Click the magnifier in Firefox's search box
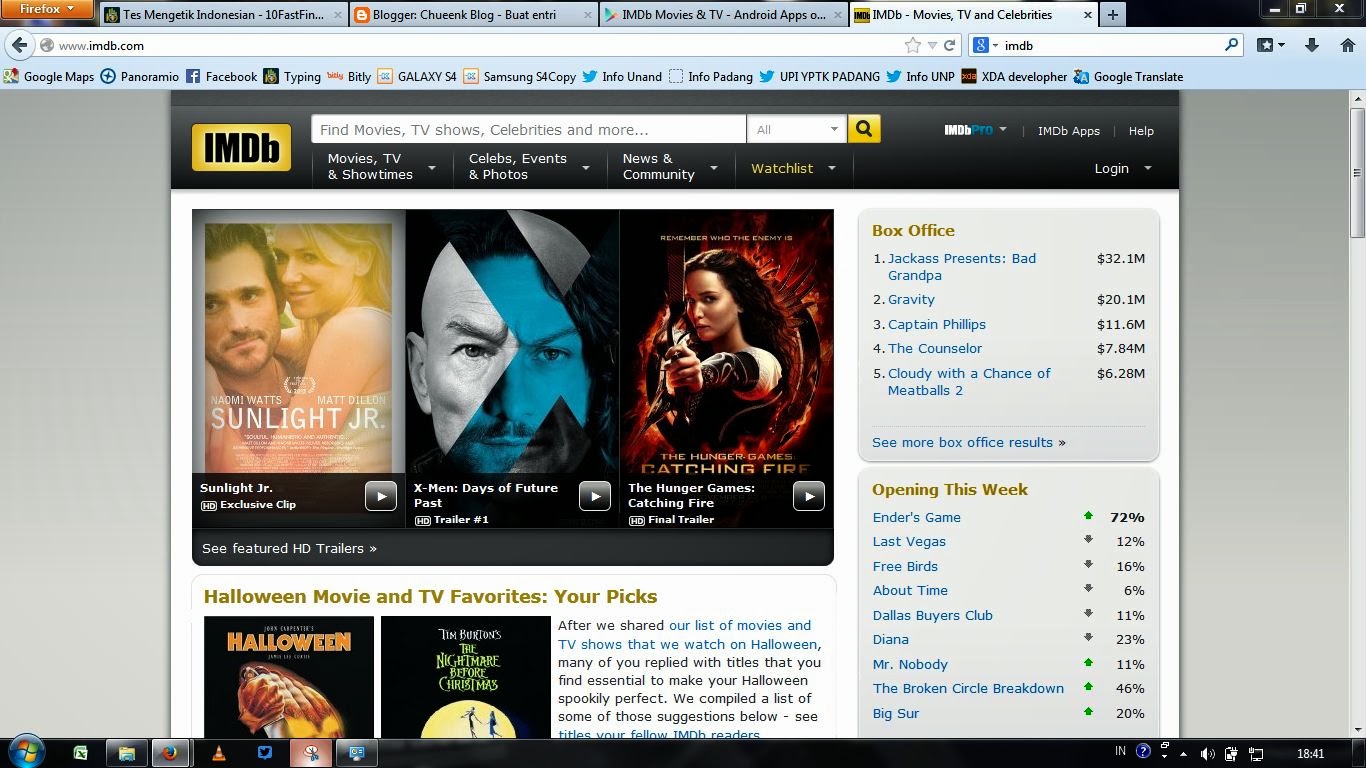 pos(1232,45)
